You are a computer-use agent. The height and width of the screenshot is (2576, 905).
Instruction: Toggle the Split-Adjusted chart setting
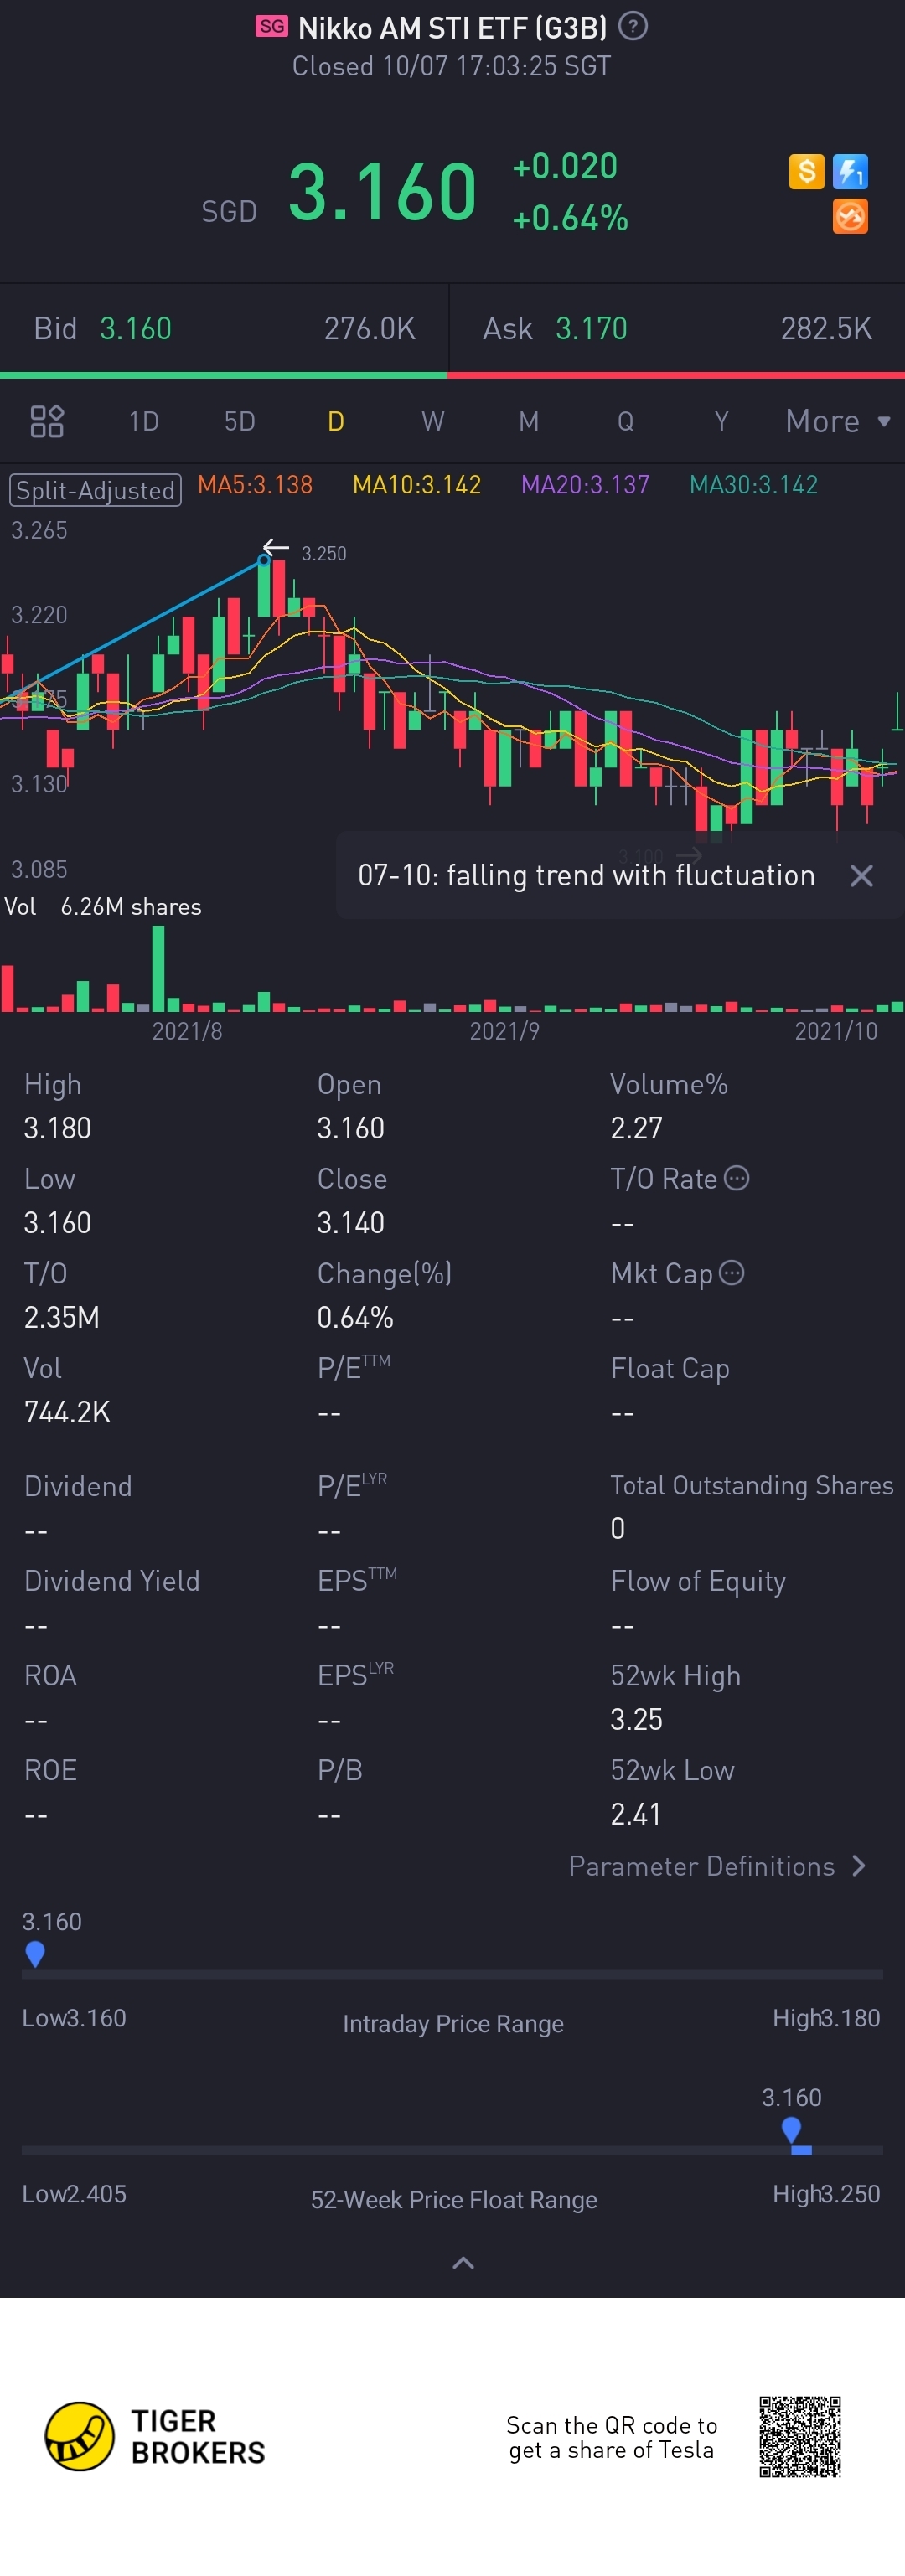pos(95,490)
